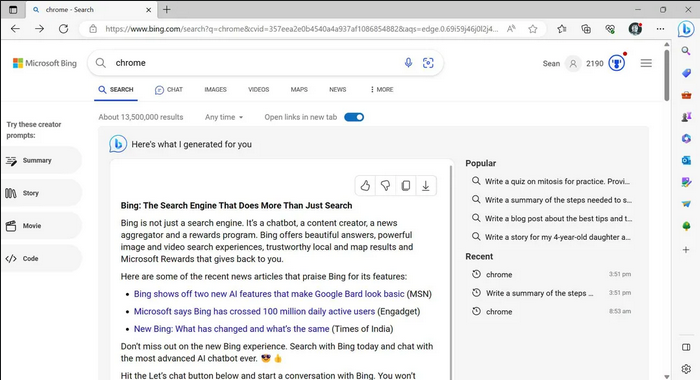Copy the generated text with copy icon
700x380 pixels.
click(406, 186)
